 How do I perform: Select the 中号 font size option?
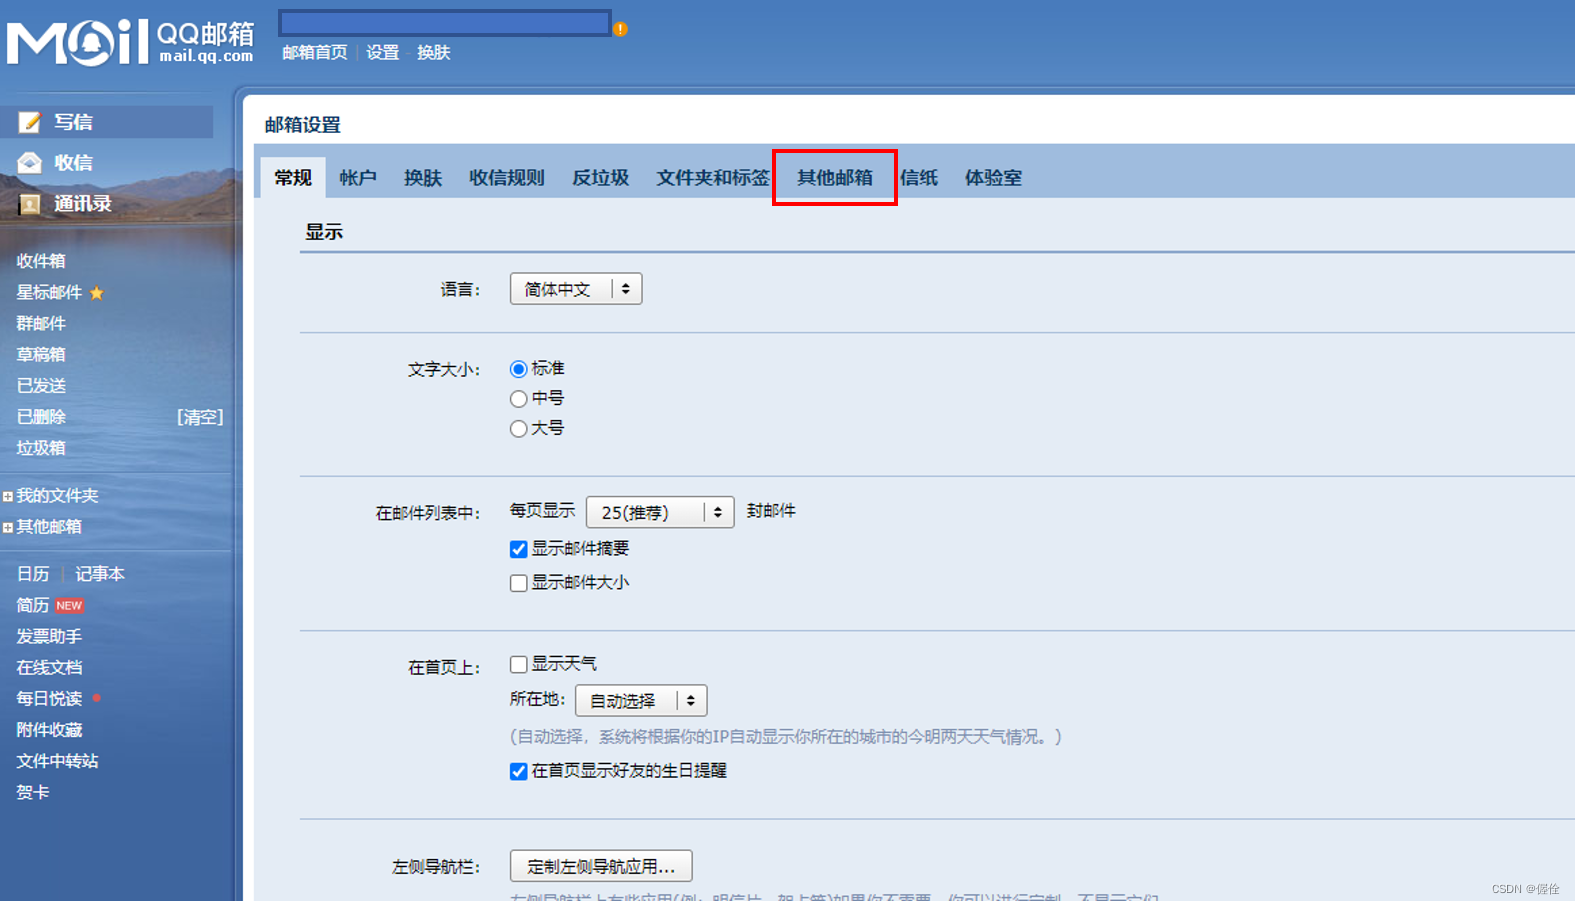click(518, 399)
